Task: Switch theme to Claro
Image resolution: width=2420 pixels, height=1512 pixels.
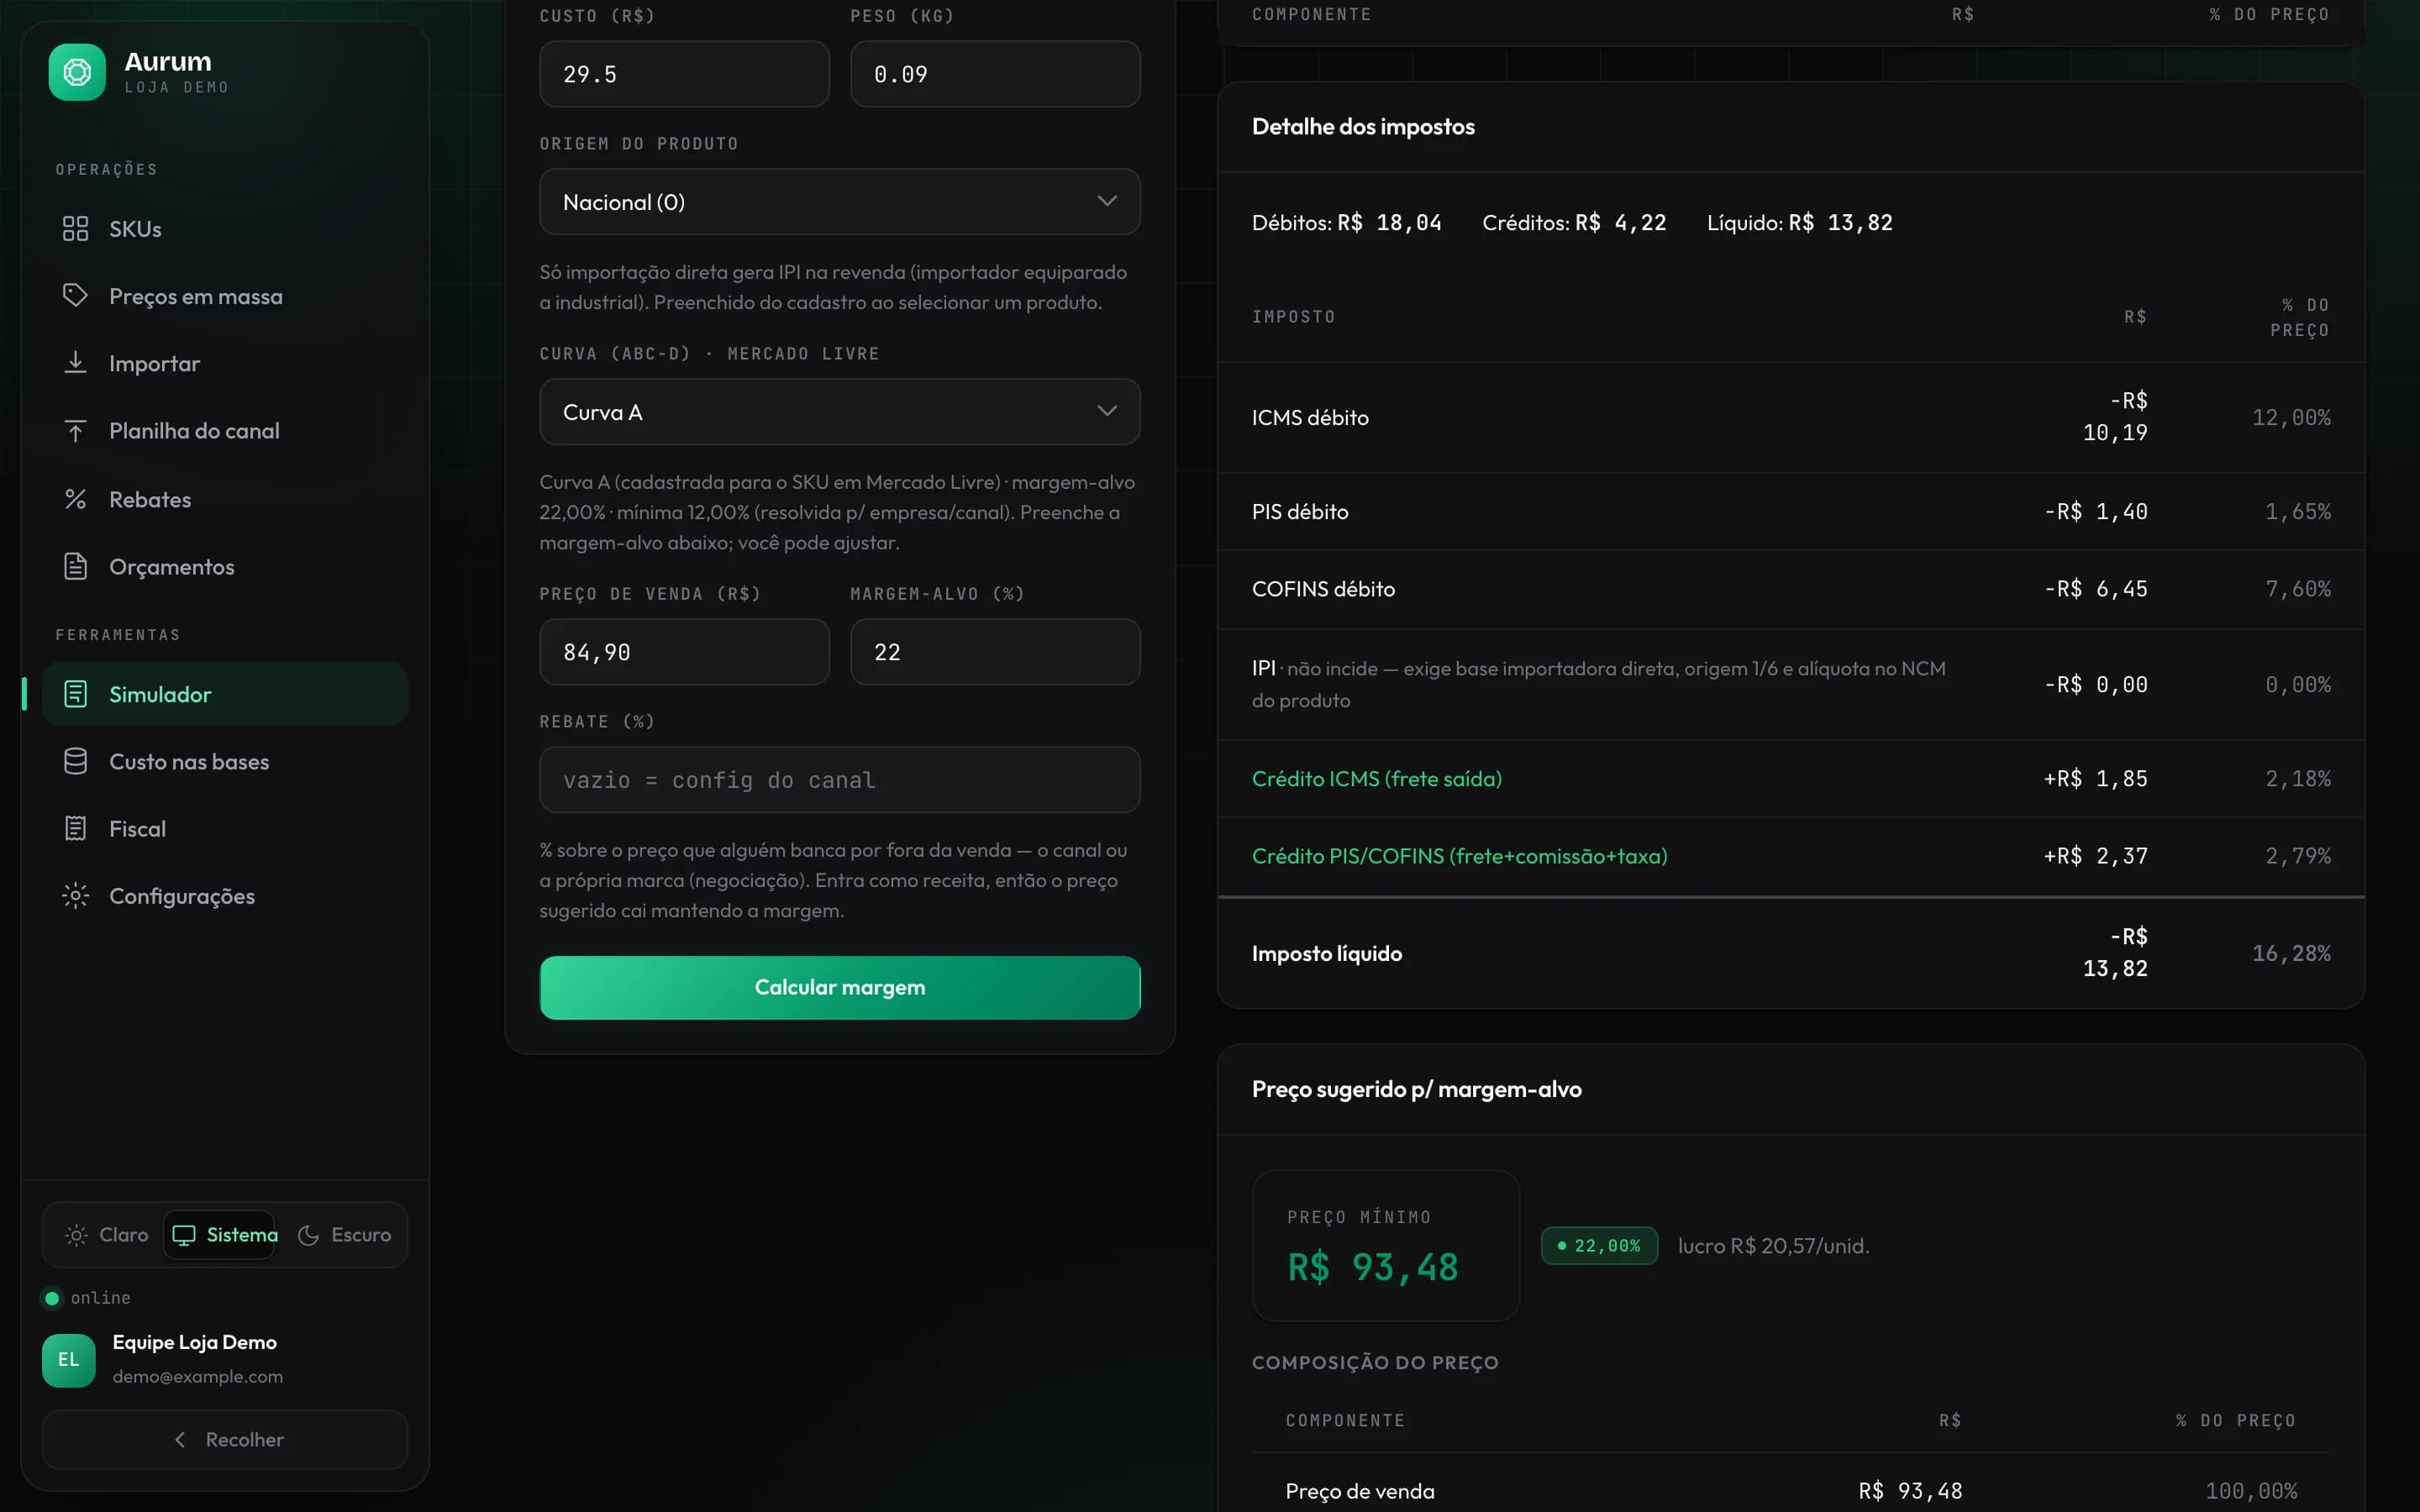Action: 106,1235
